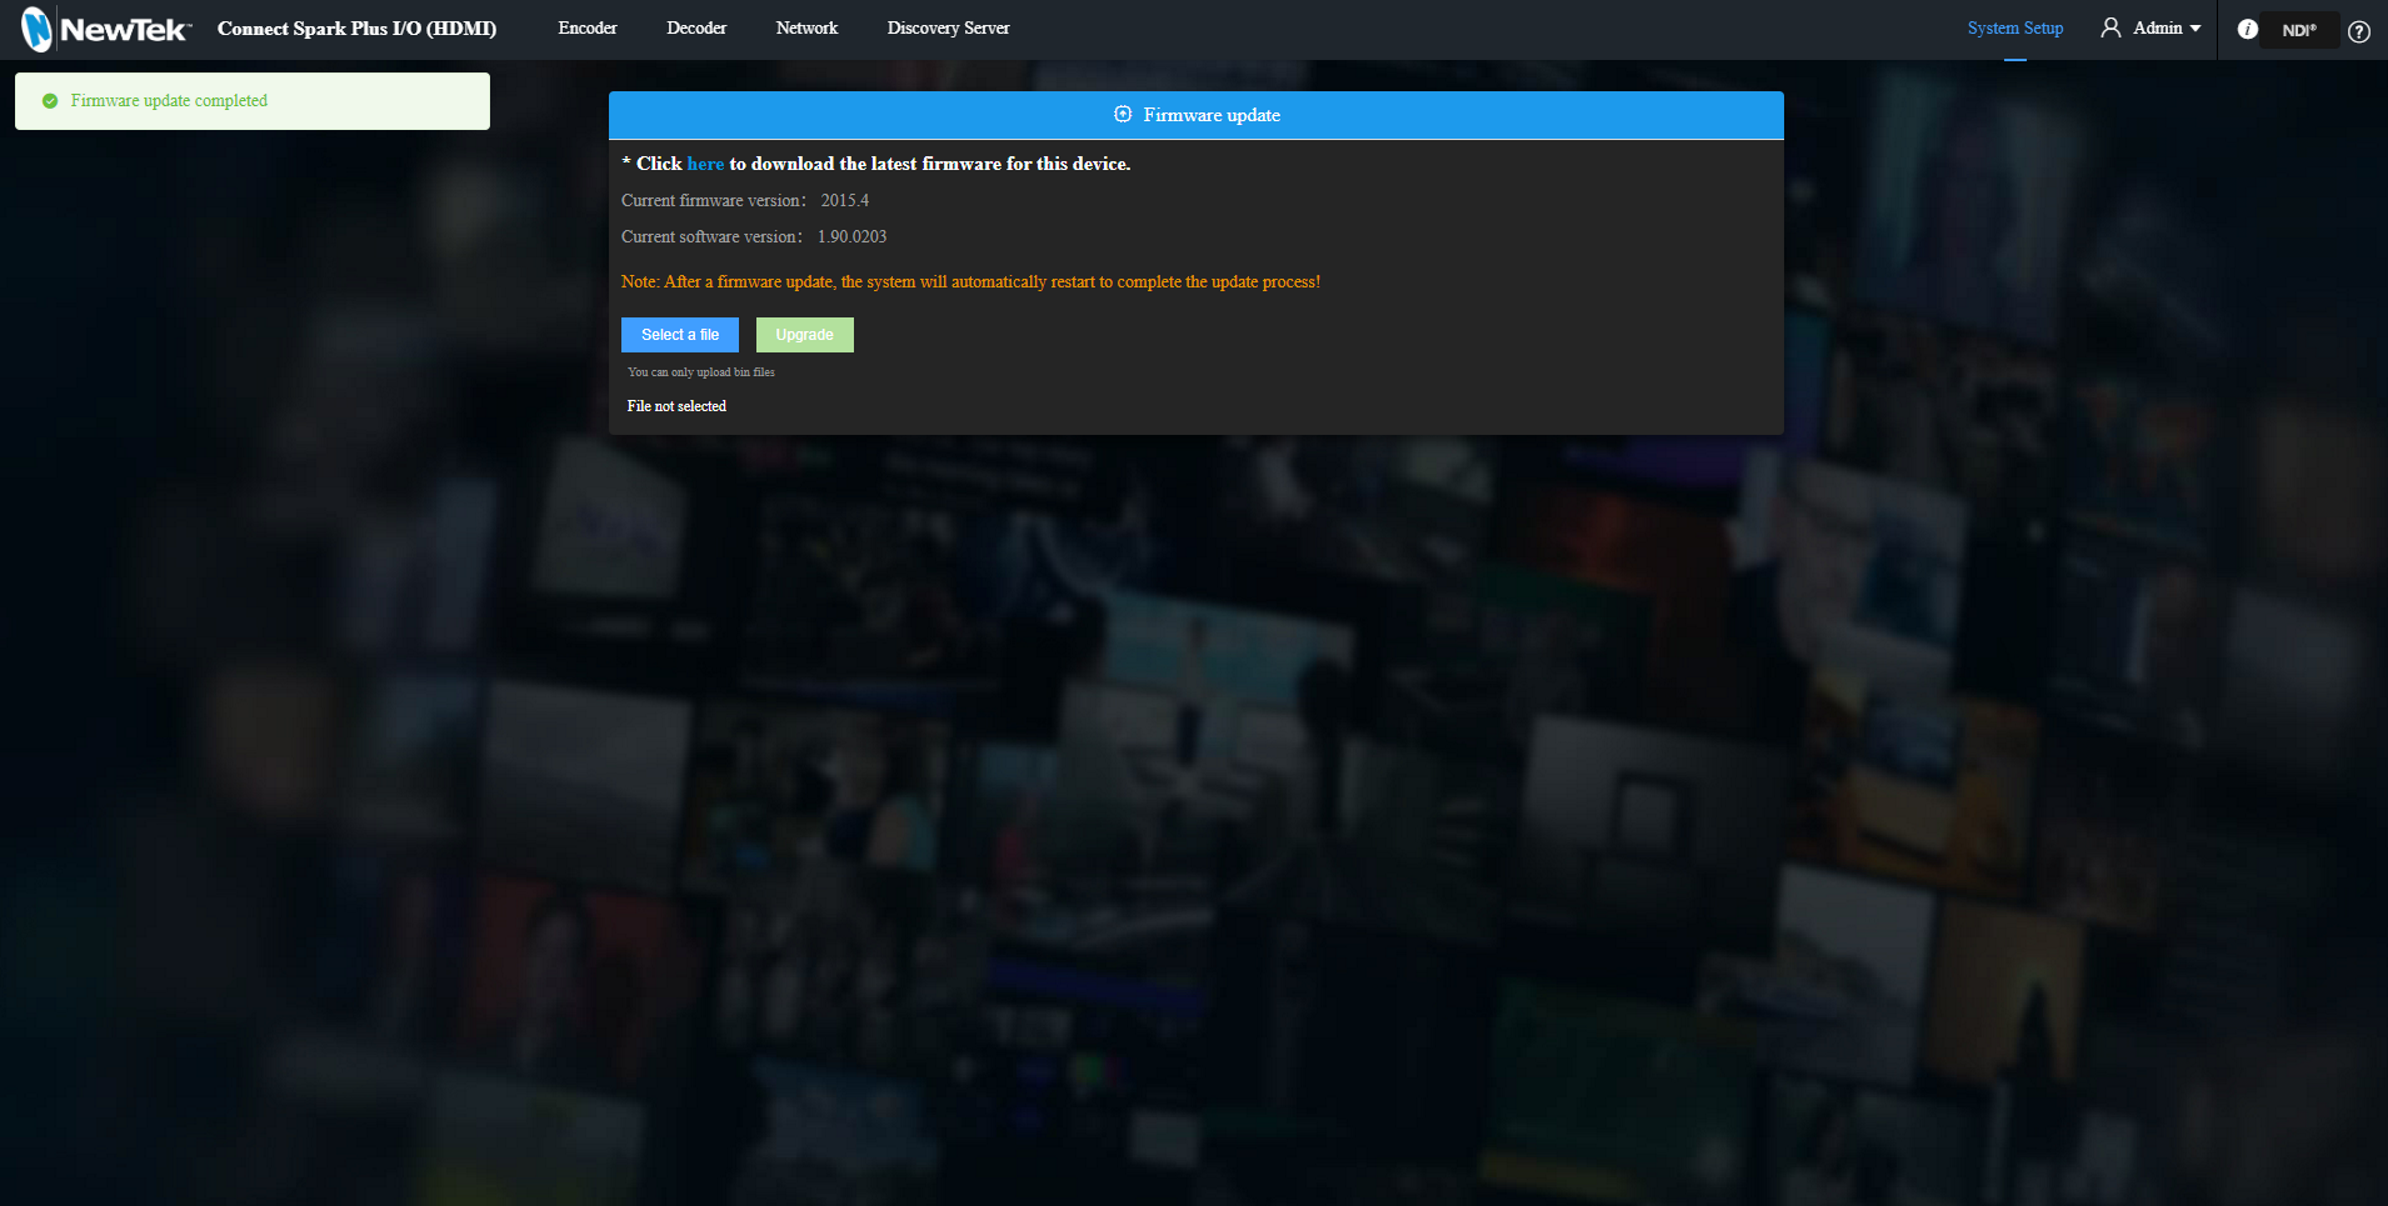The width and height of the screenshot is (2388, 1206).
Task: Click the Connect Spark Plus I/O title
Action: click(x=356, y=29)
